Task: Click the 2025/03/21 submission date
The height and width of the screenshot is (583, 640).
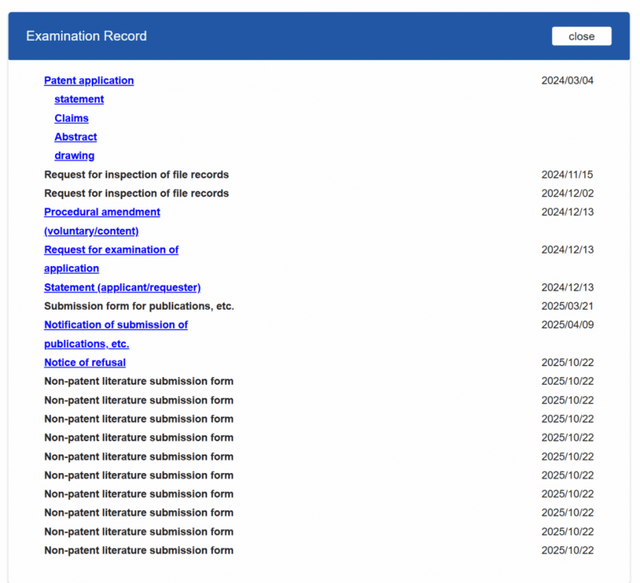Action: pyautogui.click(x=567, y=306)
